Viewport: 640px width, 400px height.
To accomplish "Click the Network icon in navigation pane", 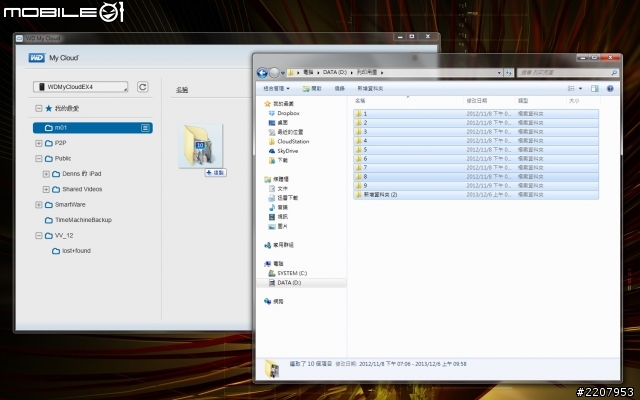I will [268, 302].
